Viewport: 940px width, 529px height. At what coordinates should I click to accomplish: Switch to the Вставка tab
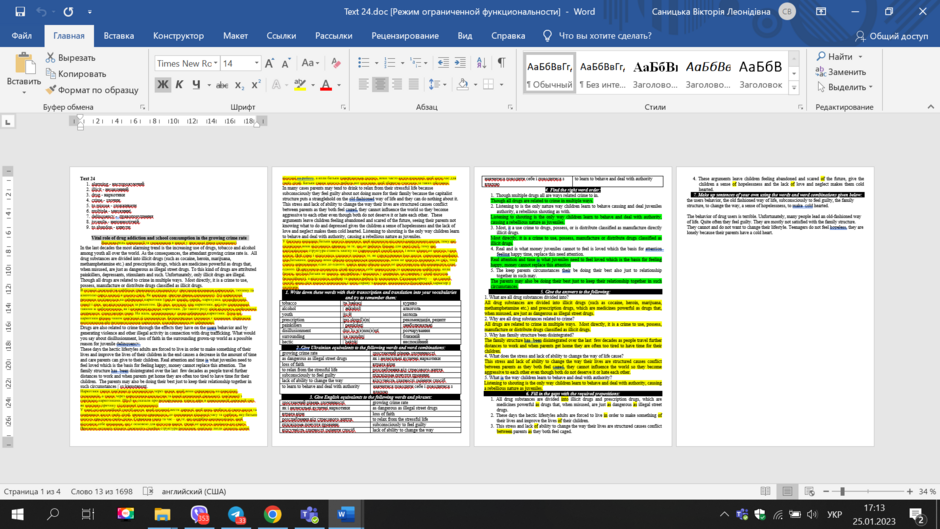pos(119,36)
